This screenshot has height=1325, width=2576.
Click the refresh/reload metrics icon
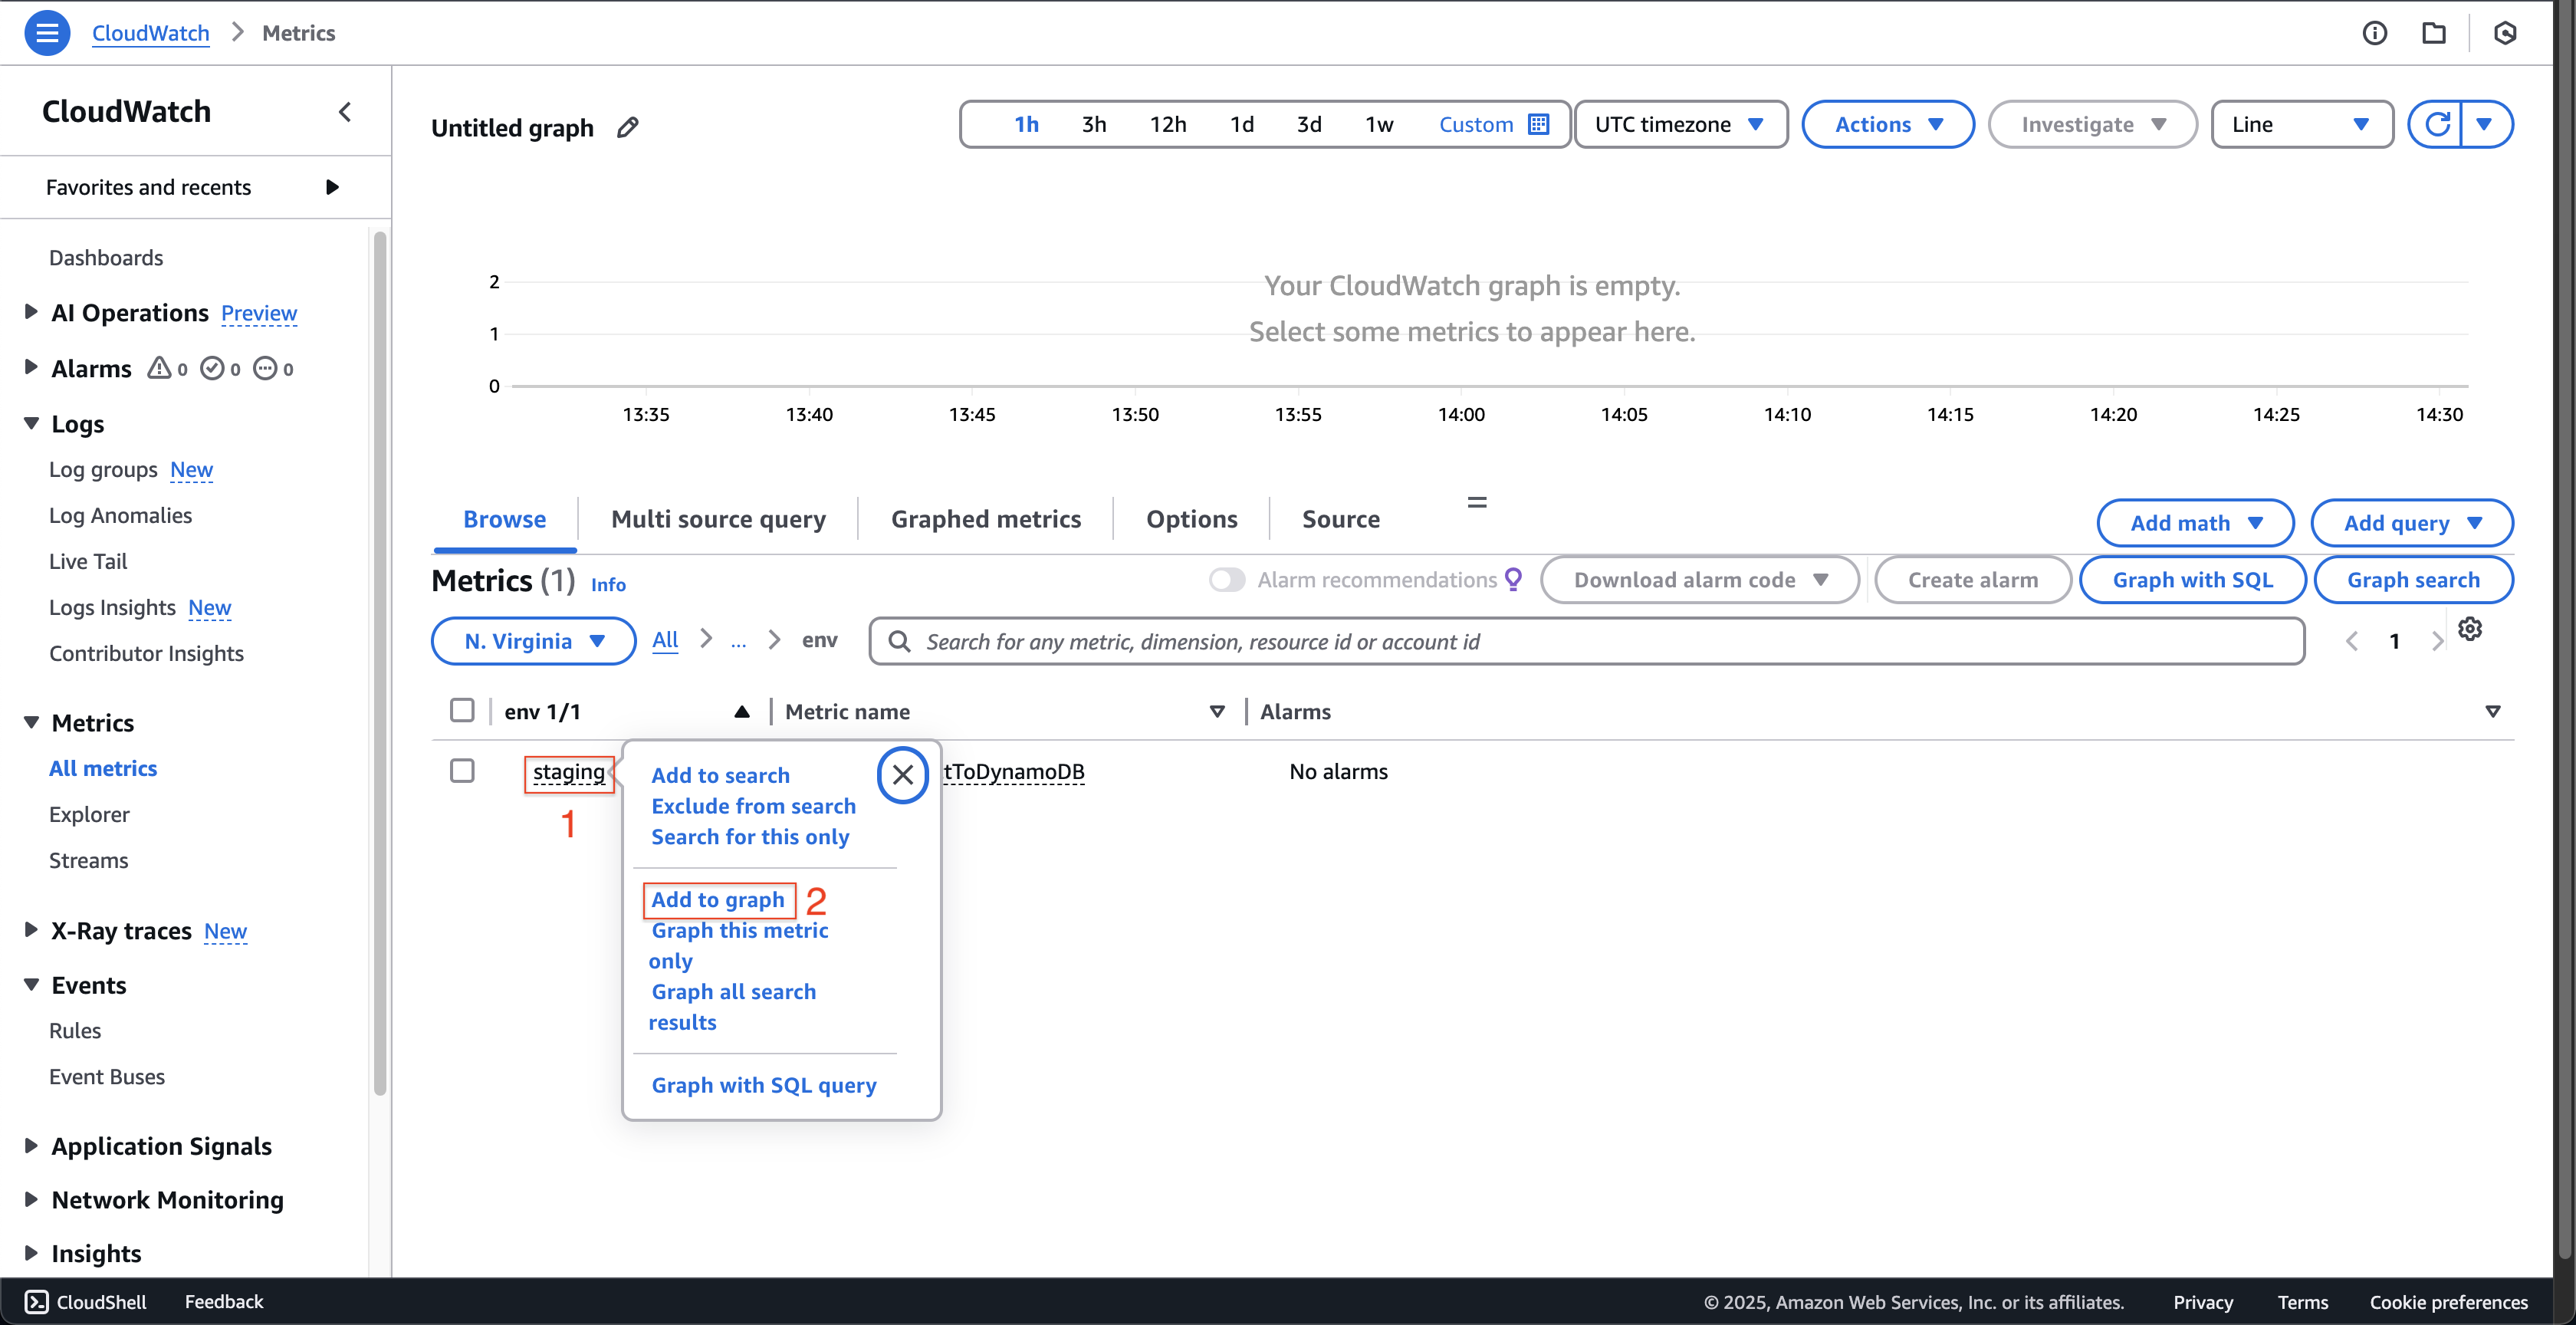[x=2437, y=123]
